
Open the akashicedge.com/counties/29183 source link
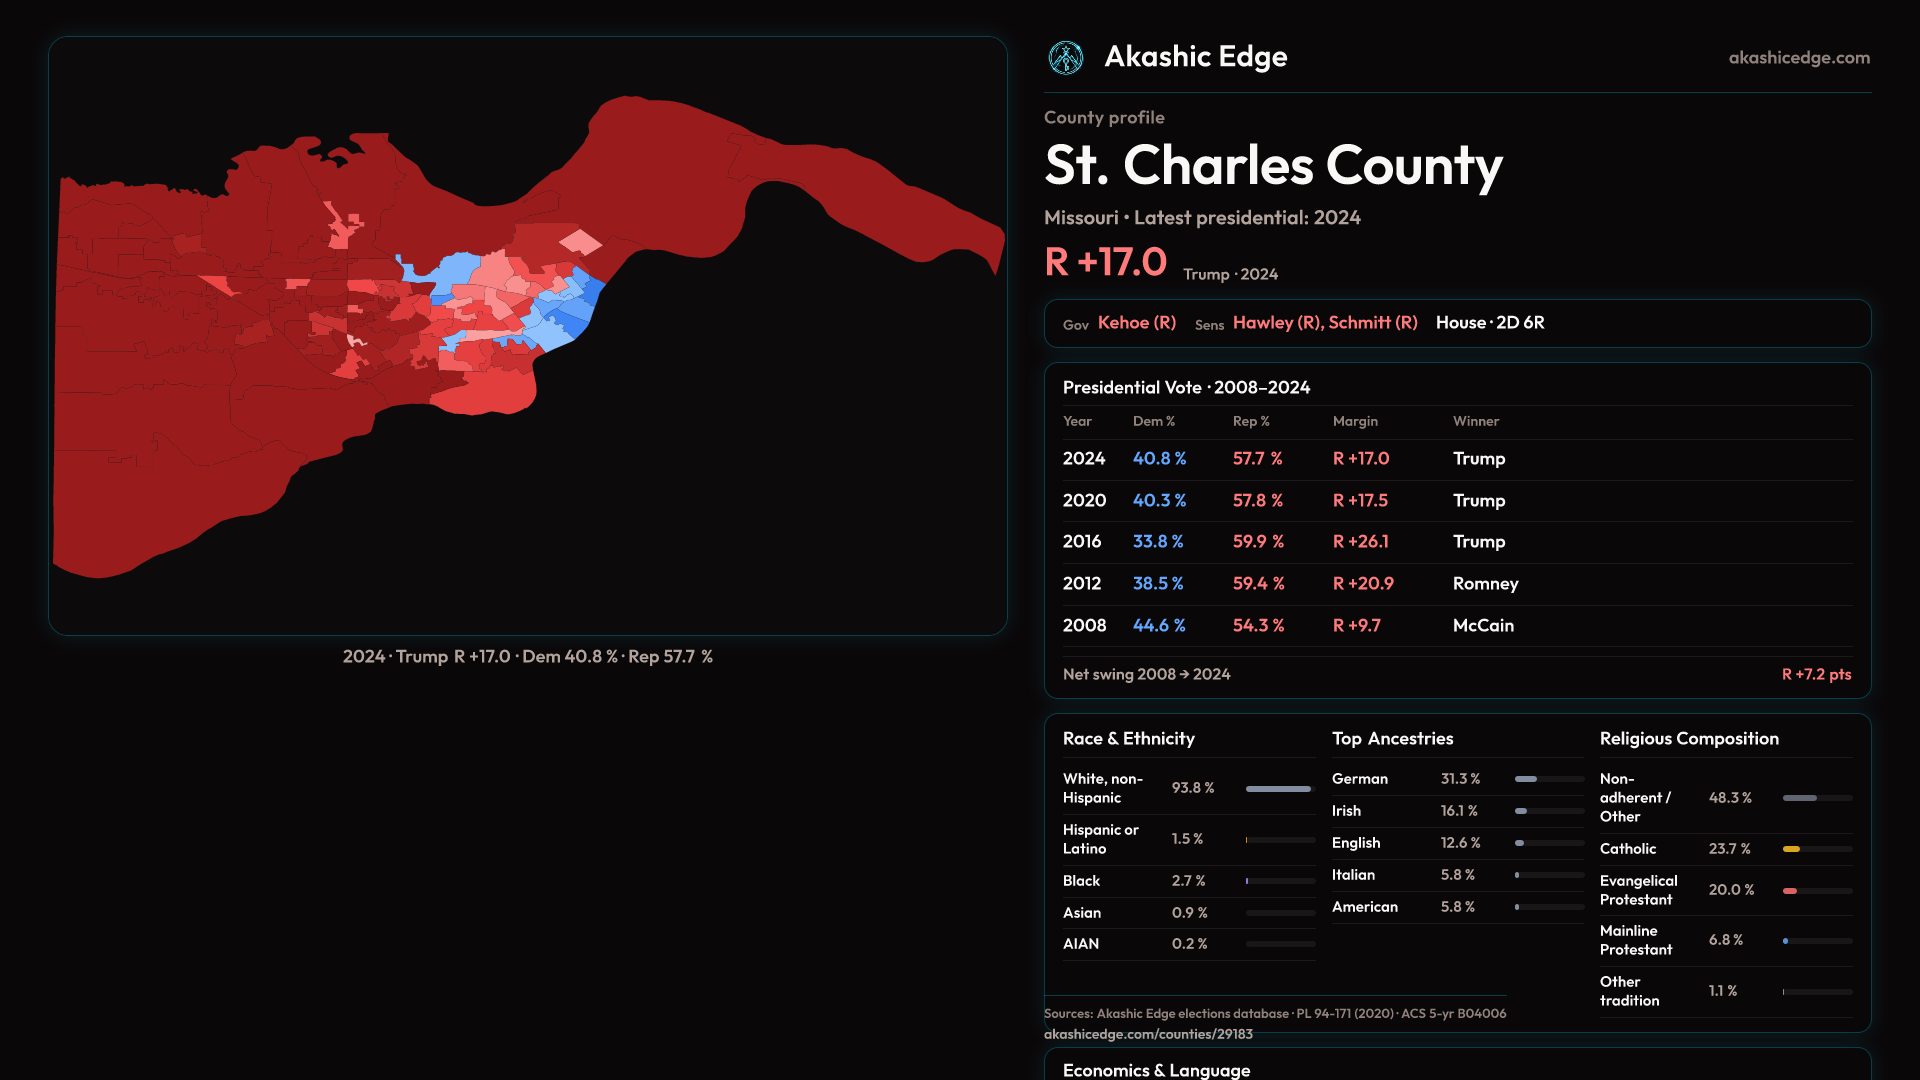(x=1147, y=1034)
